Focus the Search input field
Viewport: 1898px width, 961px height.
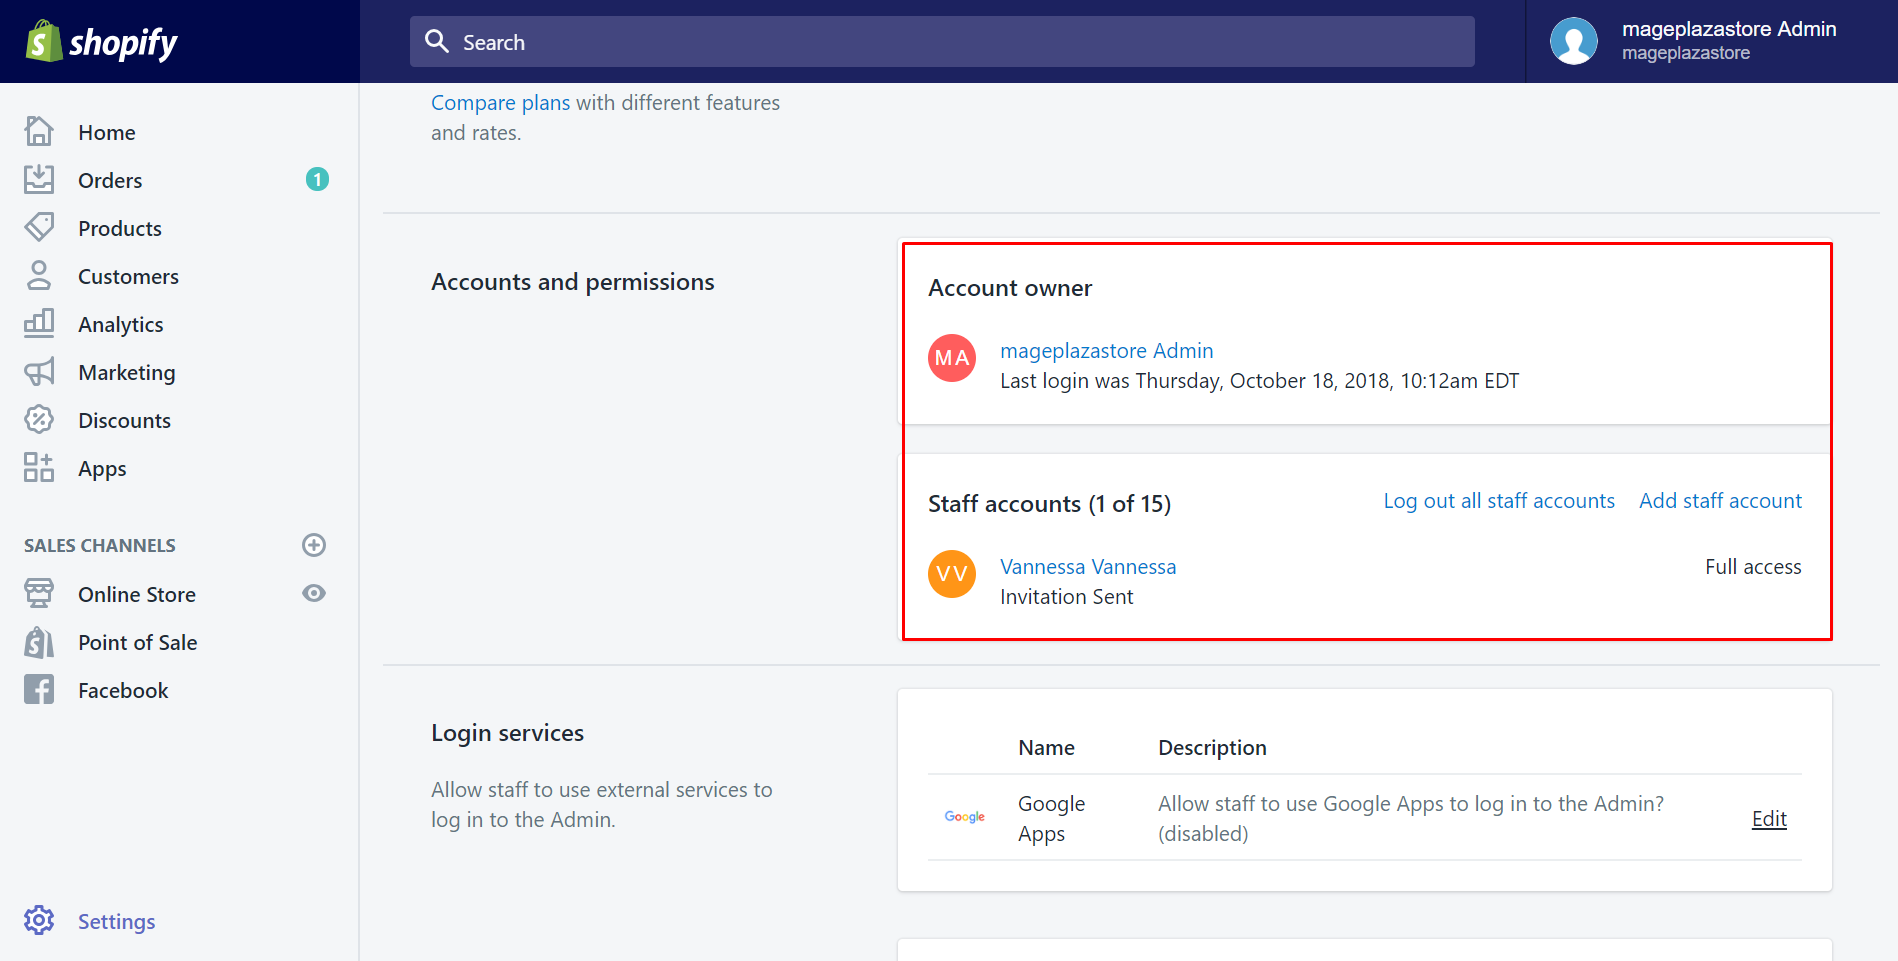pyautogui.click(x=942, y=41)
